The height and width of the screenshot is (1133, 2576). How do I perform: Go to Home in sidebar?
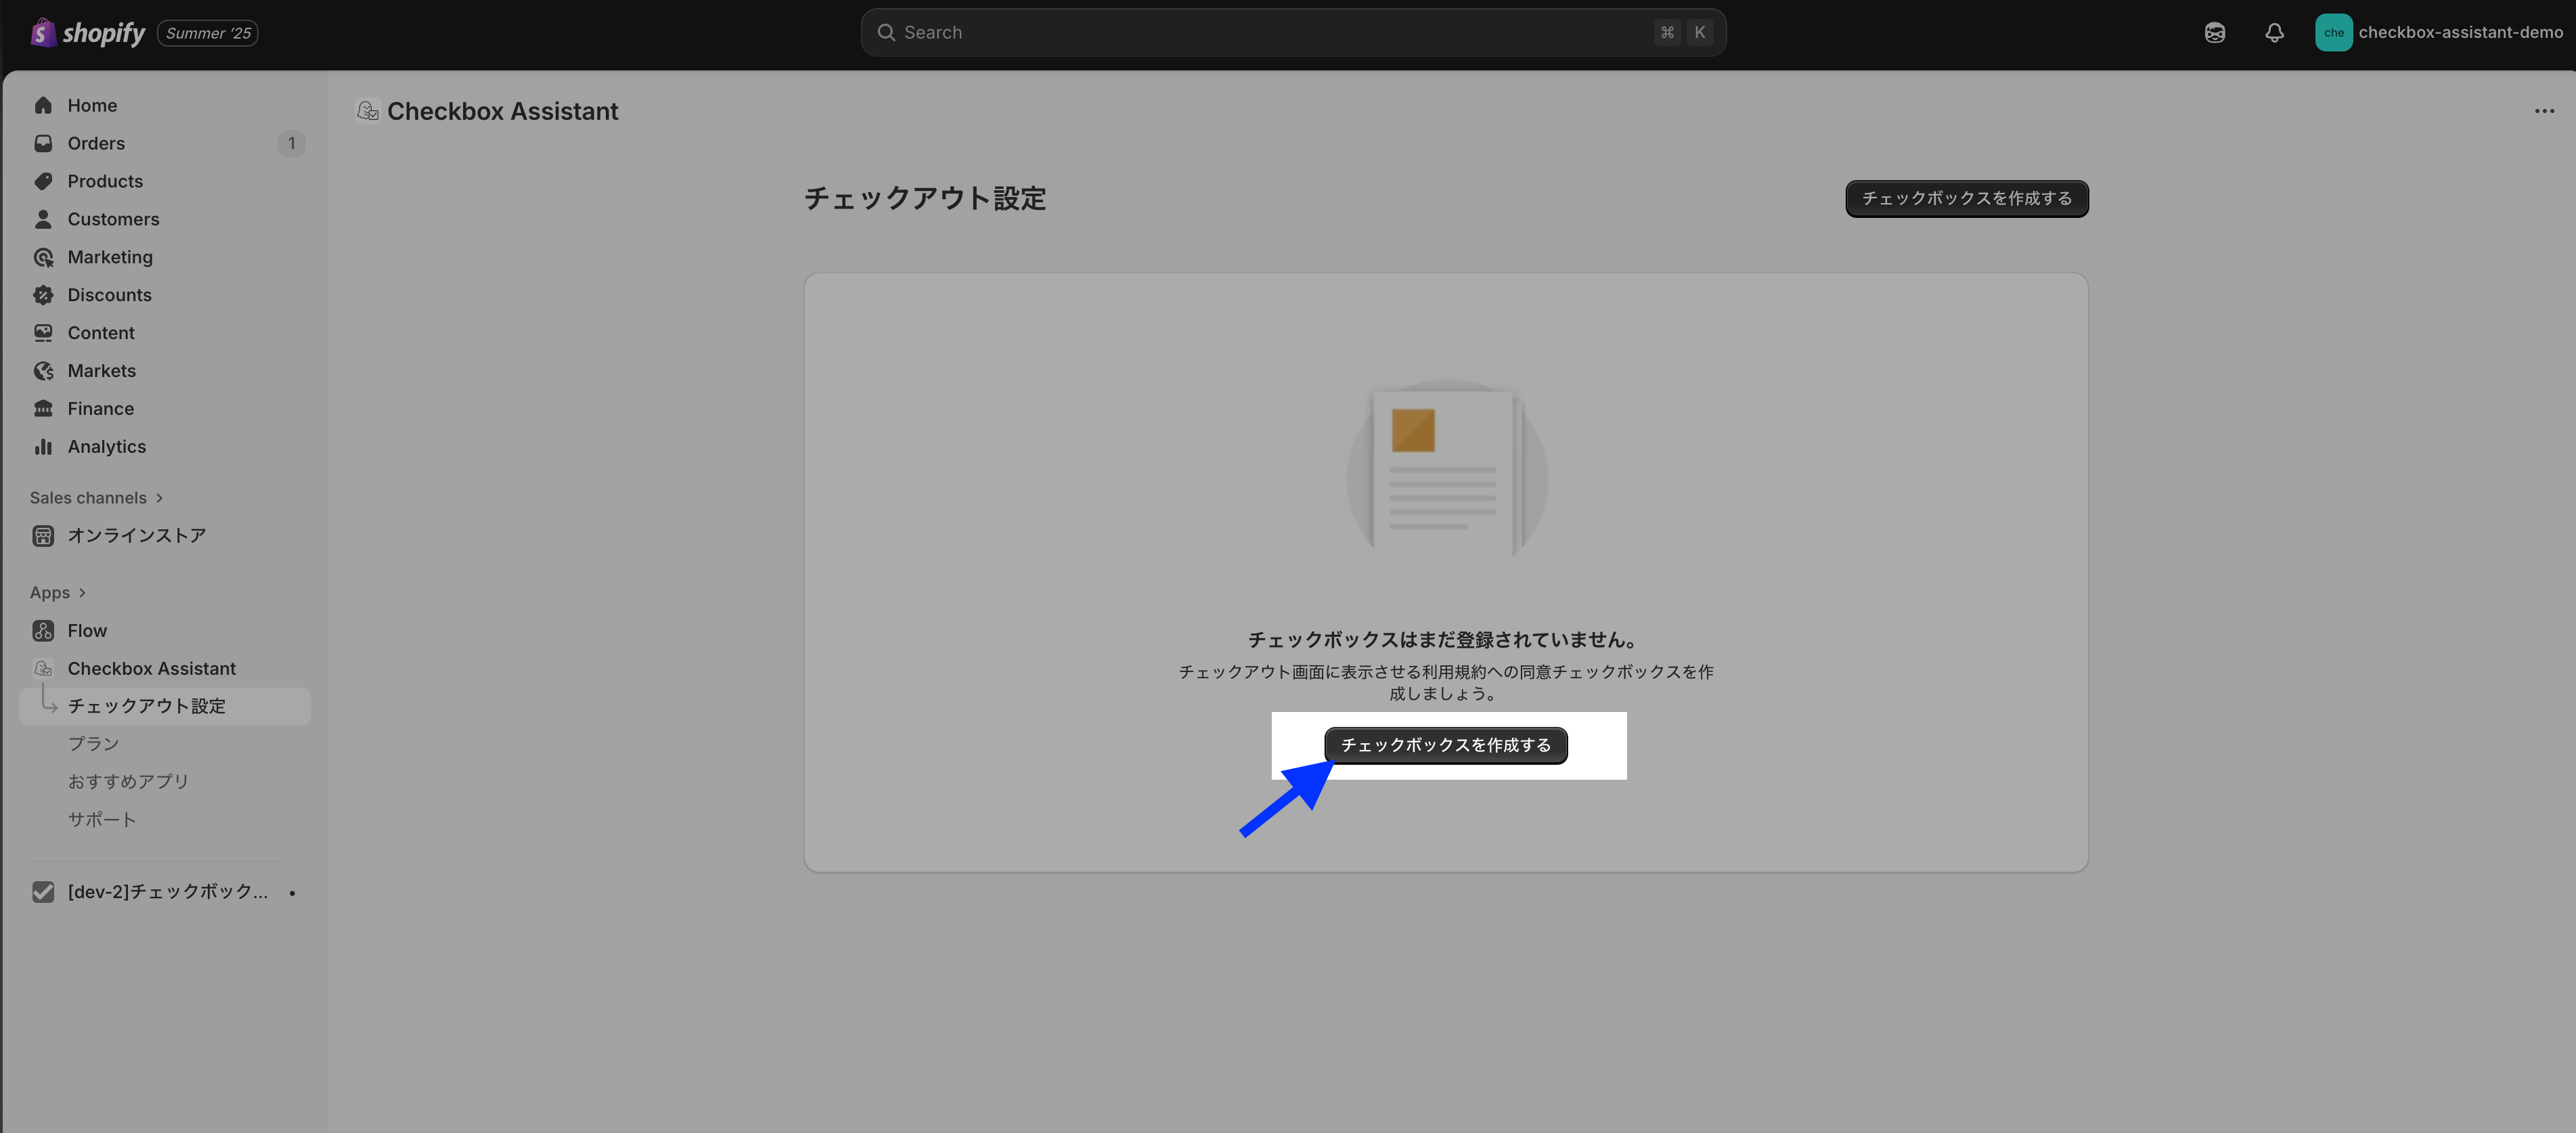(x=92, y=105)
